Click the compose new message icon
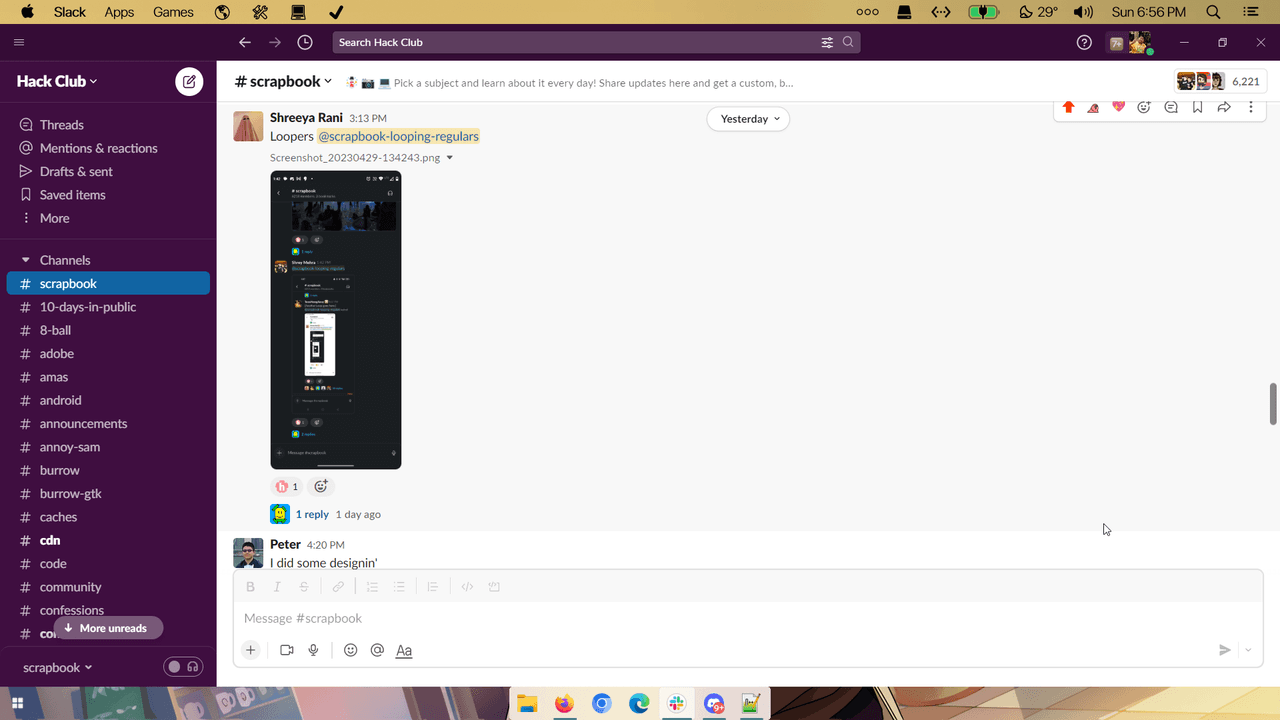Viewport: 1280px width, 720px height. 189,82
